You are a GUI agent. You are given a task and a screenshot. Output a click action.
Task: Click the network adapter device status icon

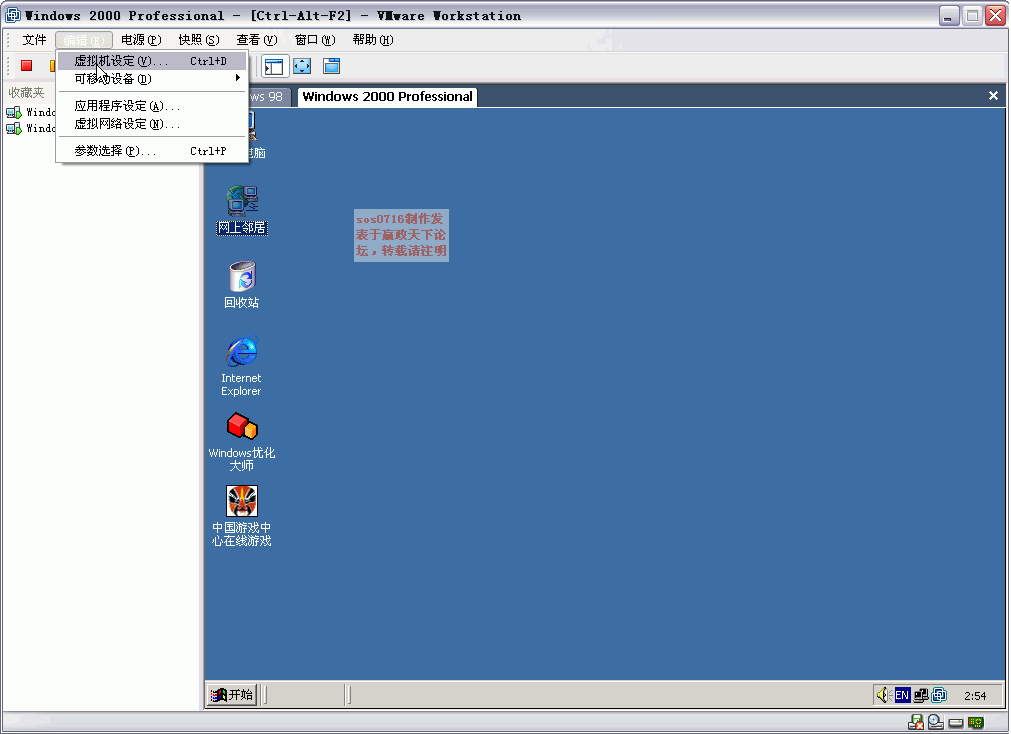tap(976, 723)
